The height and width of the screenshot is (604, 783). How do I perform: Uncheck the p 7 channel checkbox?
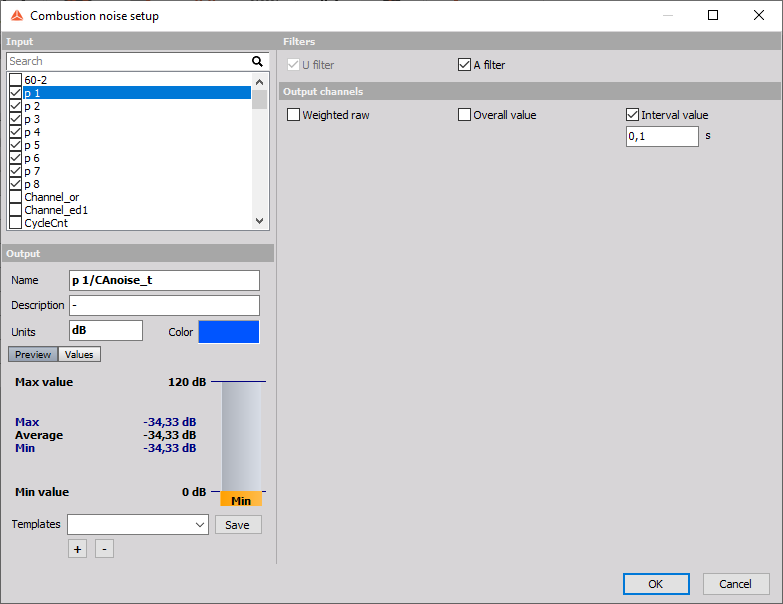[x=15, y=170]
